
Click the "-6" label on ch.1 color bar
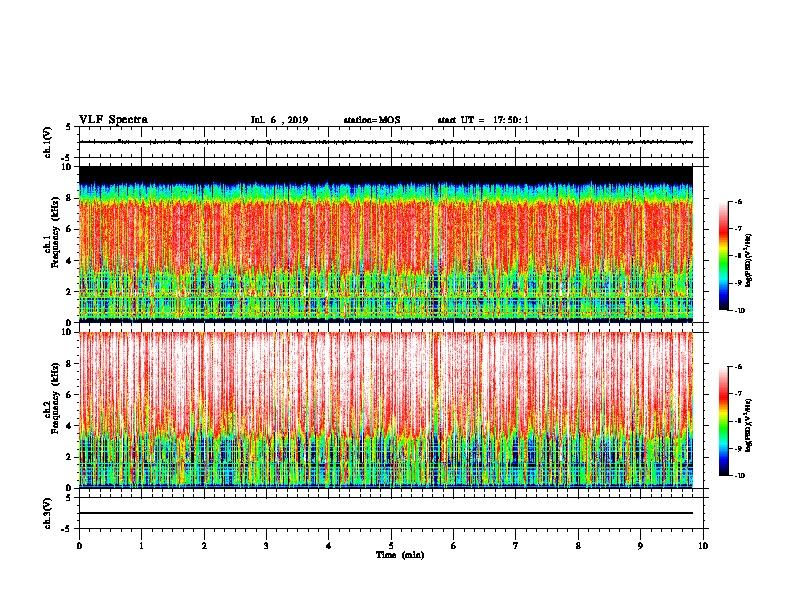(x=739, y=201)
